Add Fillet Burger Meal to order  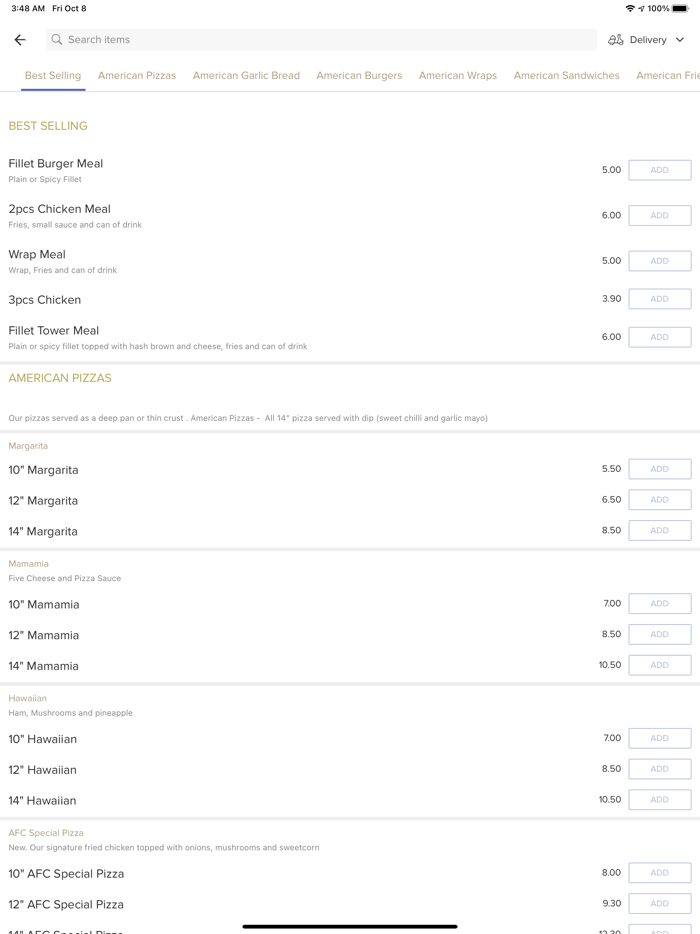659,170
